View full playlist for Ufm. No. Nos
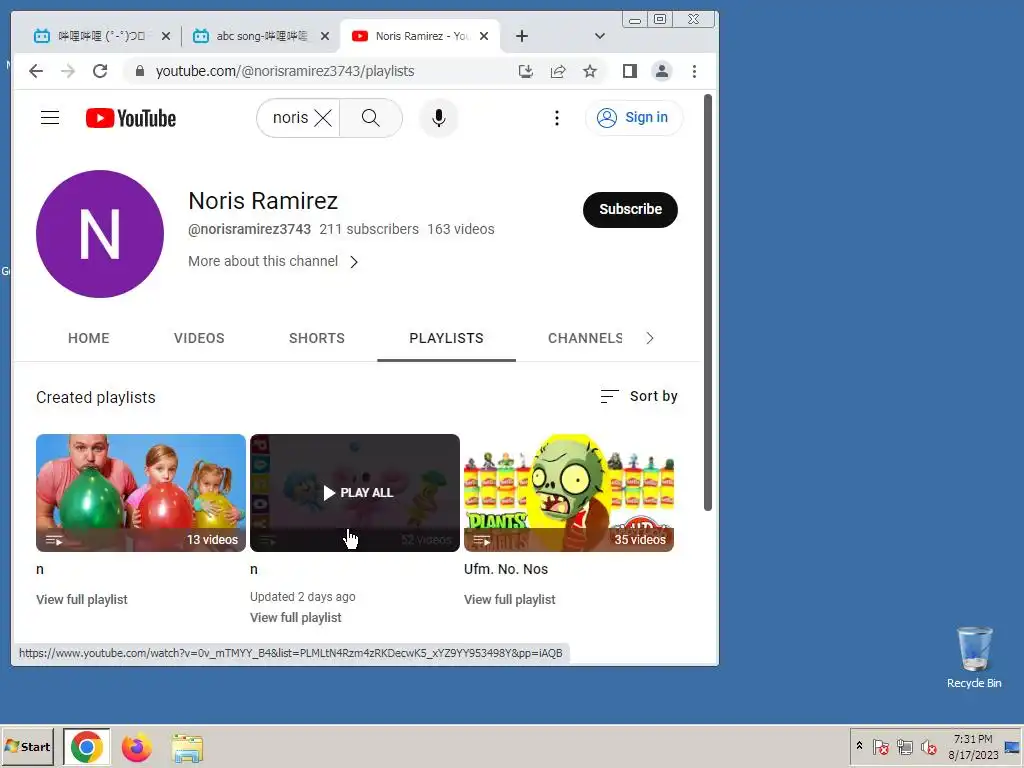 click(510, 600)
